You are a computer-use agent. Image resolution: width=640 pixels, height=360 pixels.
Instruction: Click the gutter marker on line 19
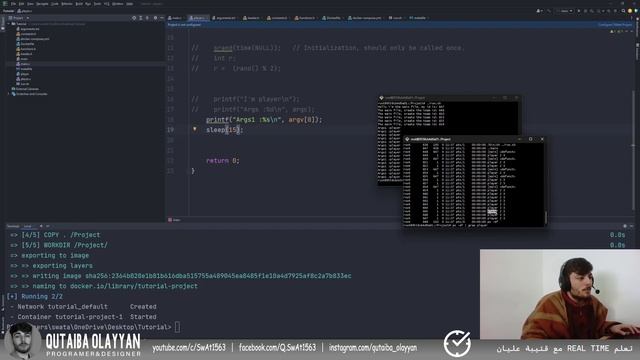point(195,129)
